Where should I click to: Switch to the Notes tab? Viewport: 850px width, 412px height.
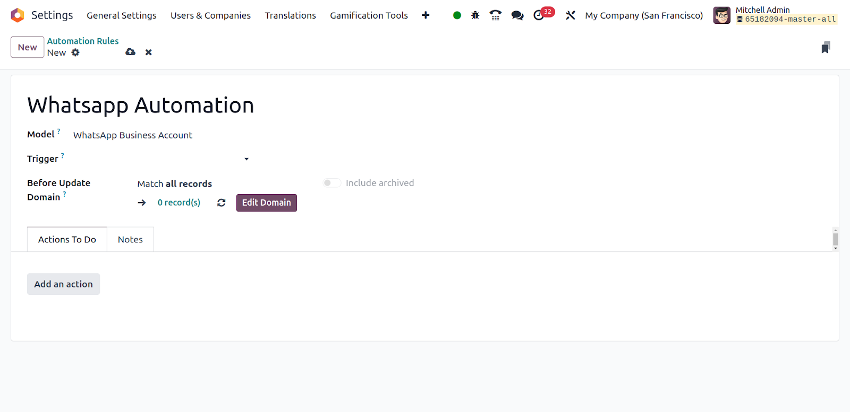[x=130, y=240]
